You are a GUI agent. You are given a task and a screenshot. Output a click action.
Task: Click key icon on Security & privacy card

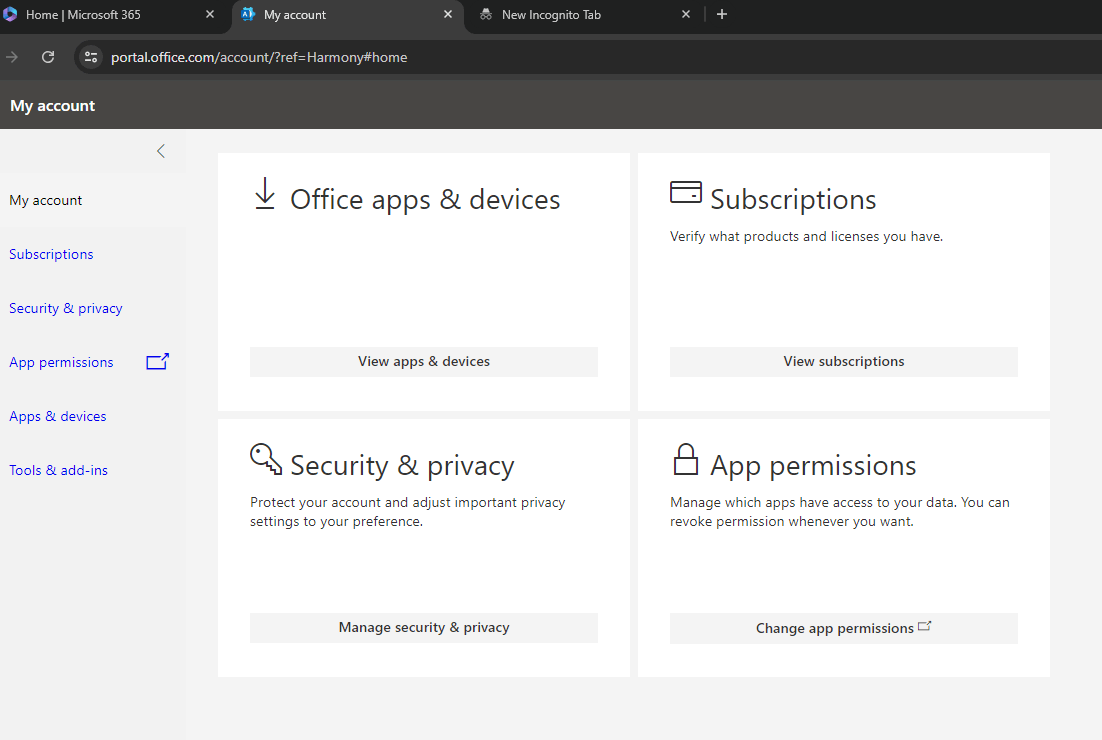(266, 459)
